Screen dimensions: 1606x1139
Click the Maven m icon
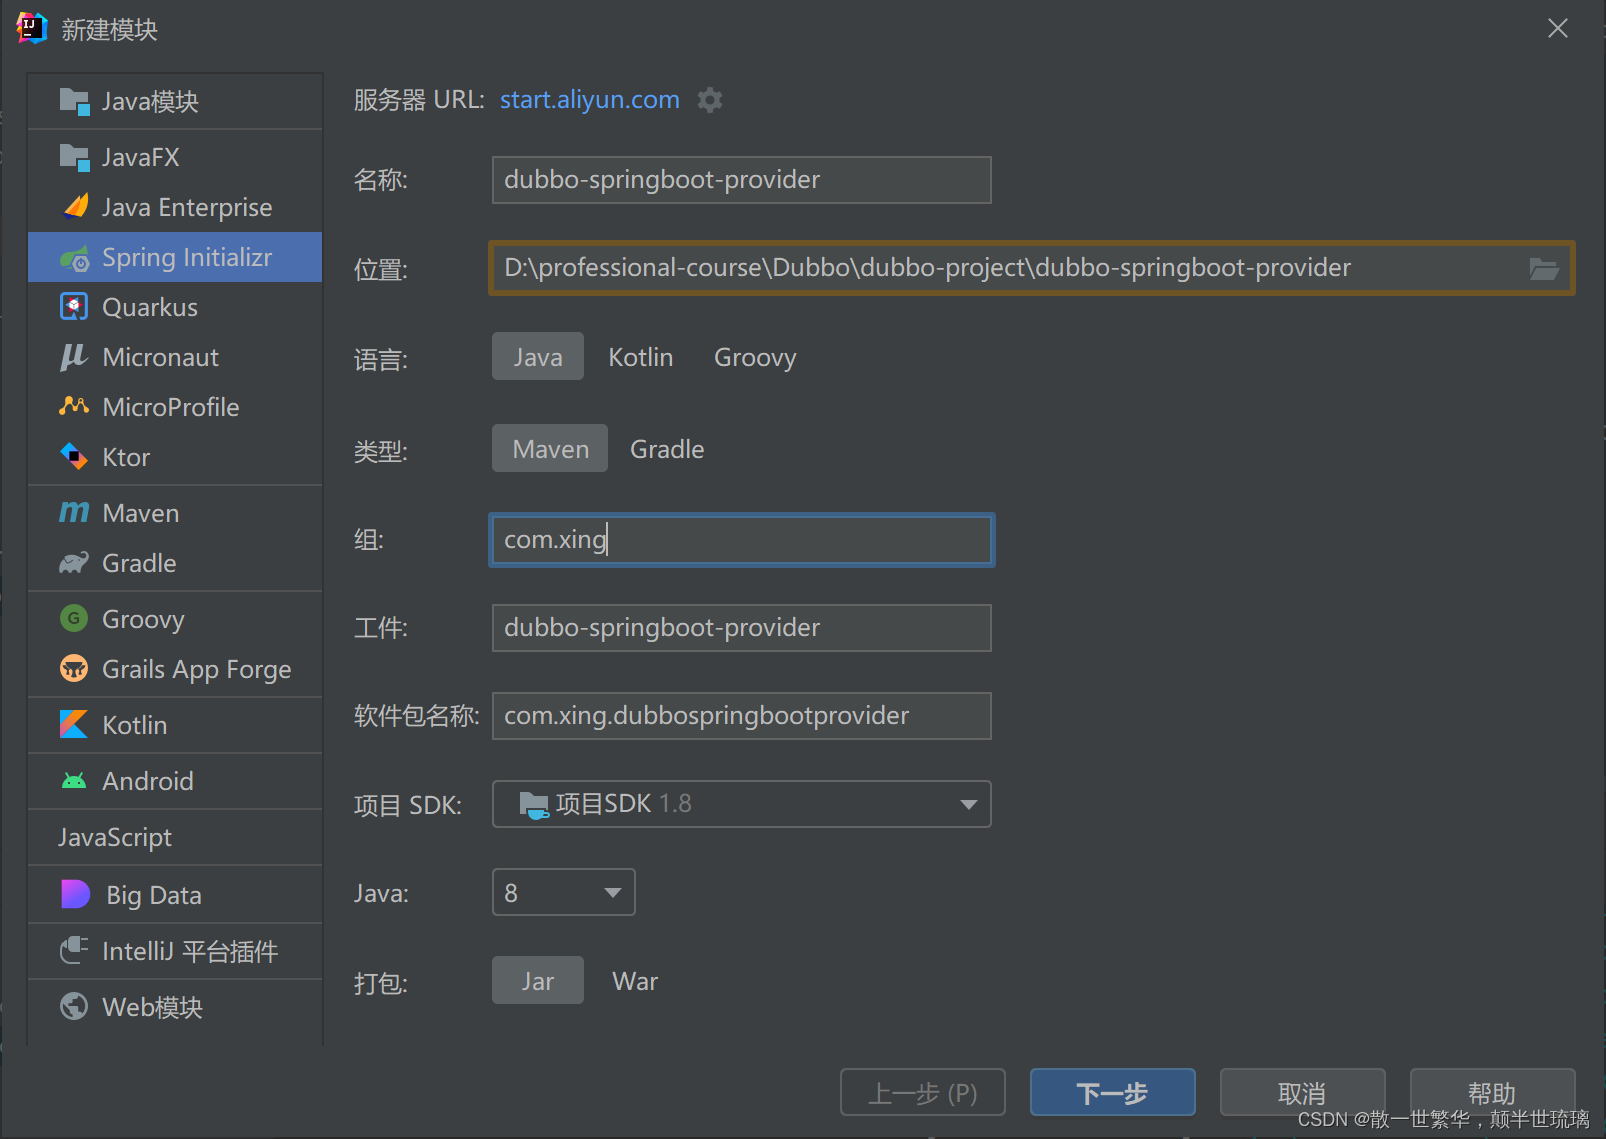pyautogui.click(x=74, y=513)
